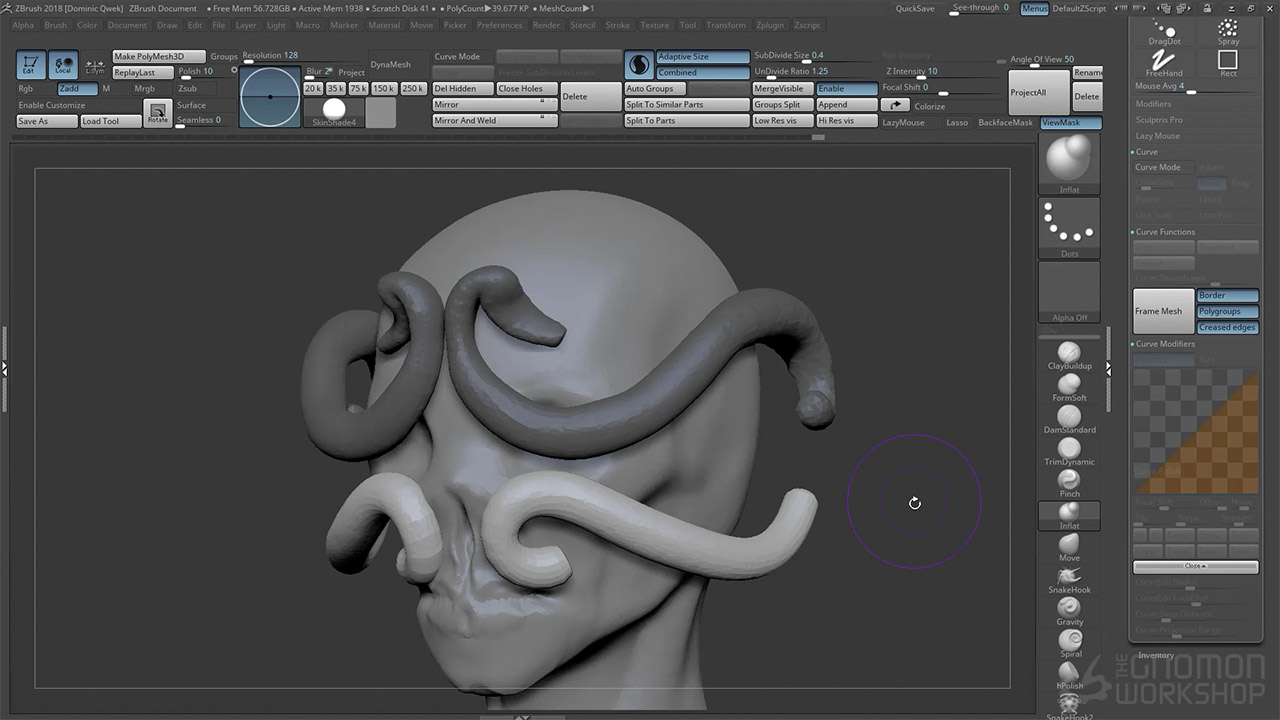Collapse the Curve Functions section
Screen dimensions: 1280x720
[x=1165, y=232]
